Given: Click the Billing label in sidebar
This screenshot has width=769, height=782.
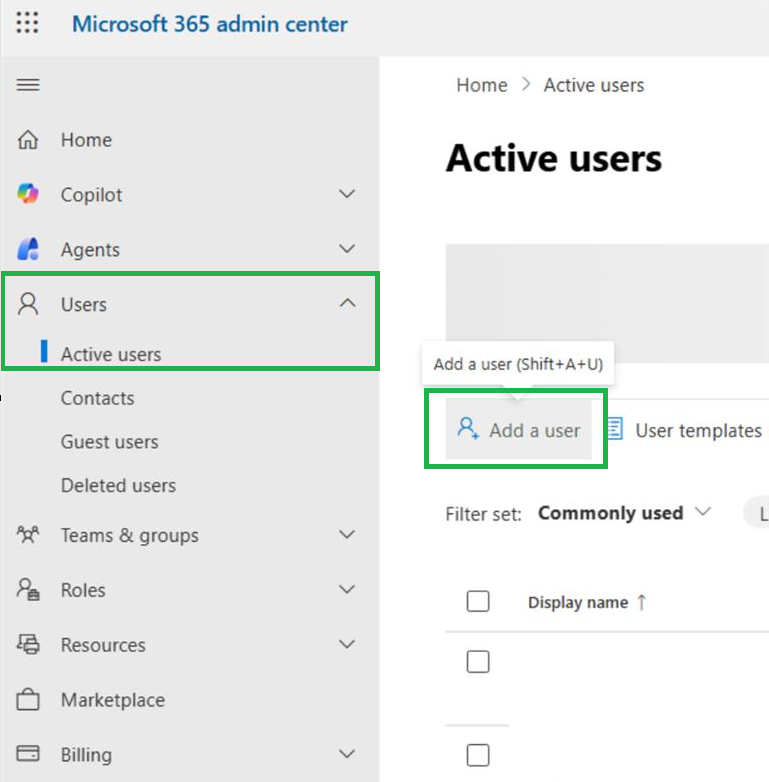Looking at the screenshot, I should [86, 755].
